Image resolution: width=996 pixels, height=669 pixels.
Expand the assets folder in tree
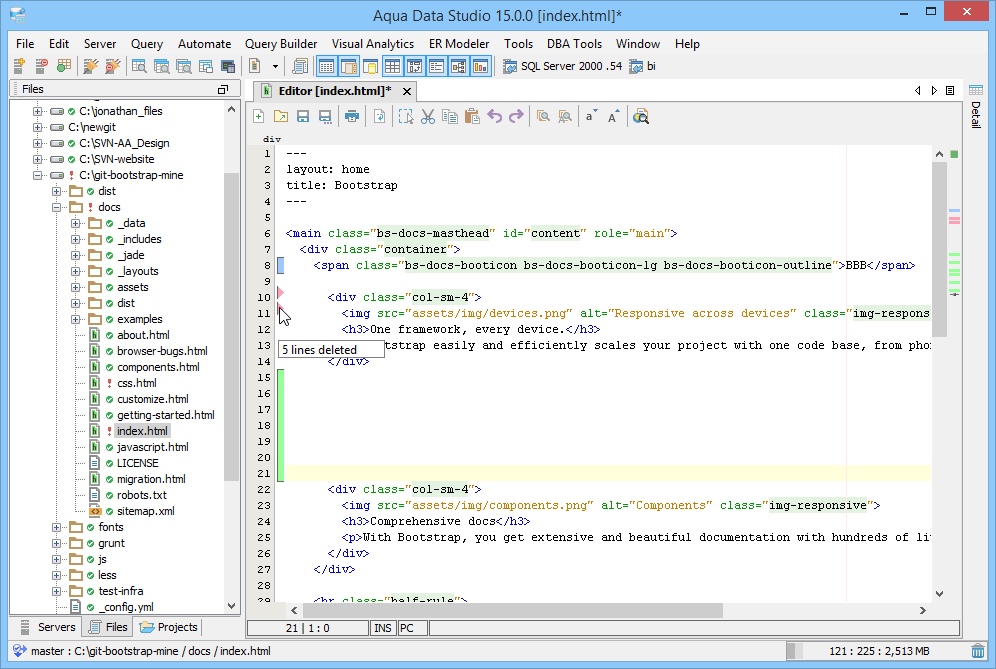point(76,287)
